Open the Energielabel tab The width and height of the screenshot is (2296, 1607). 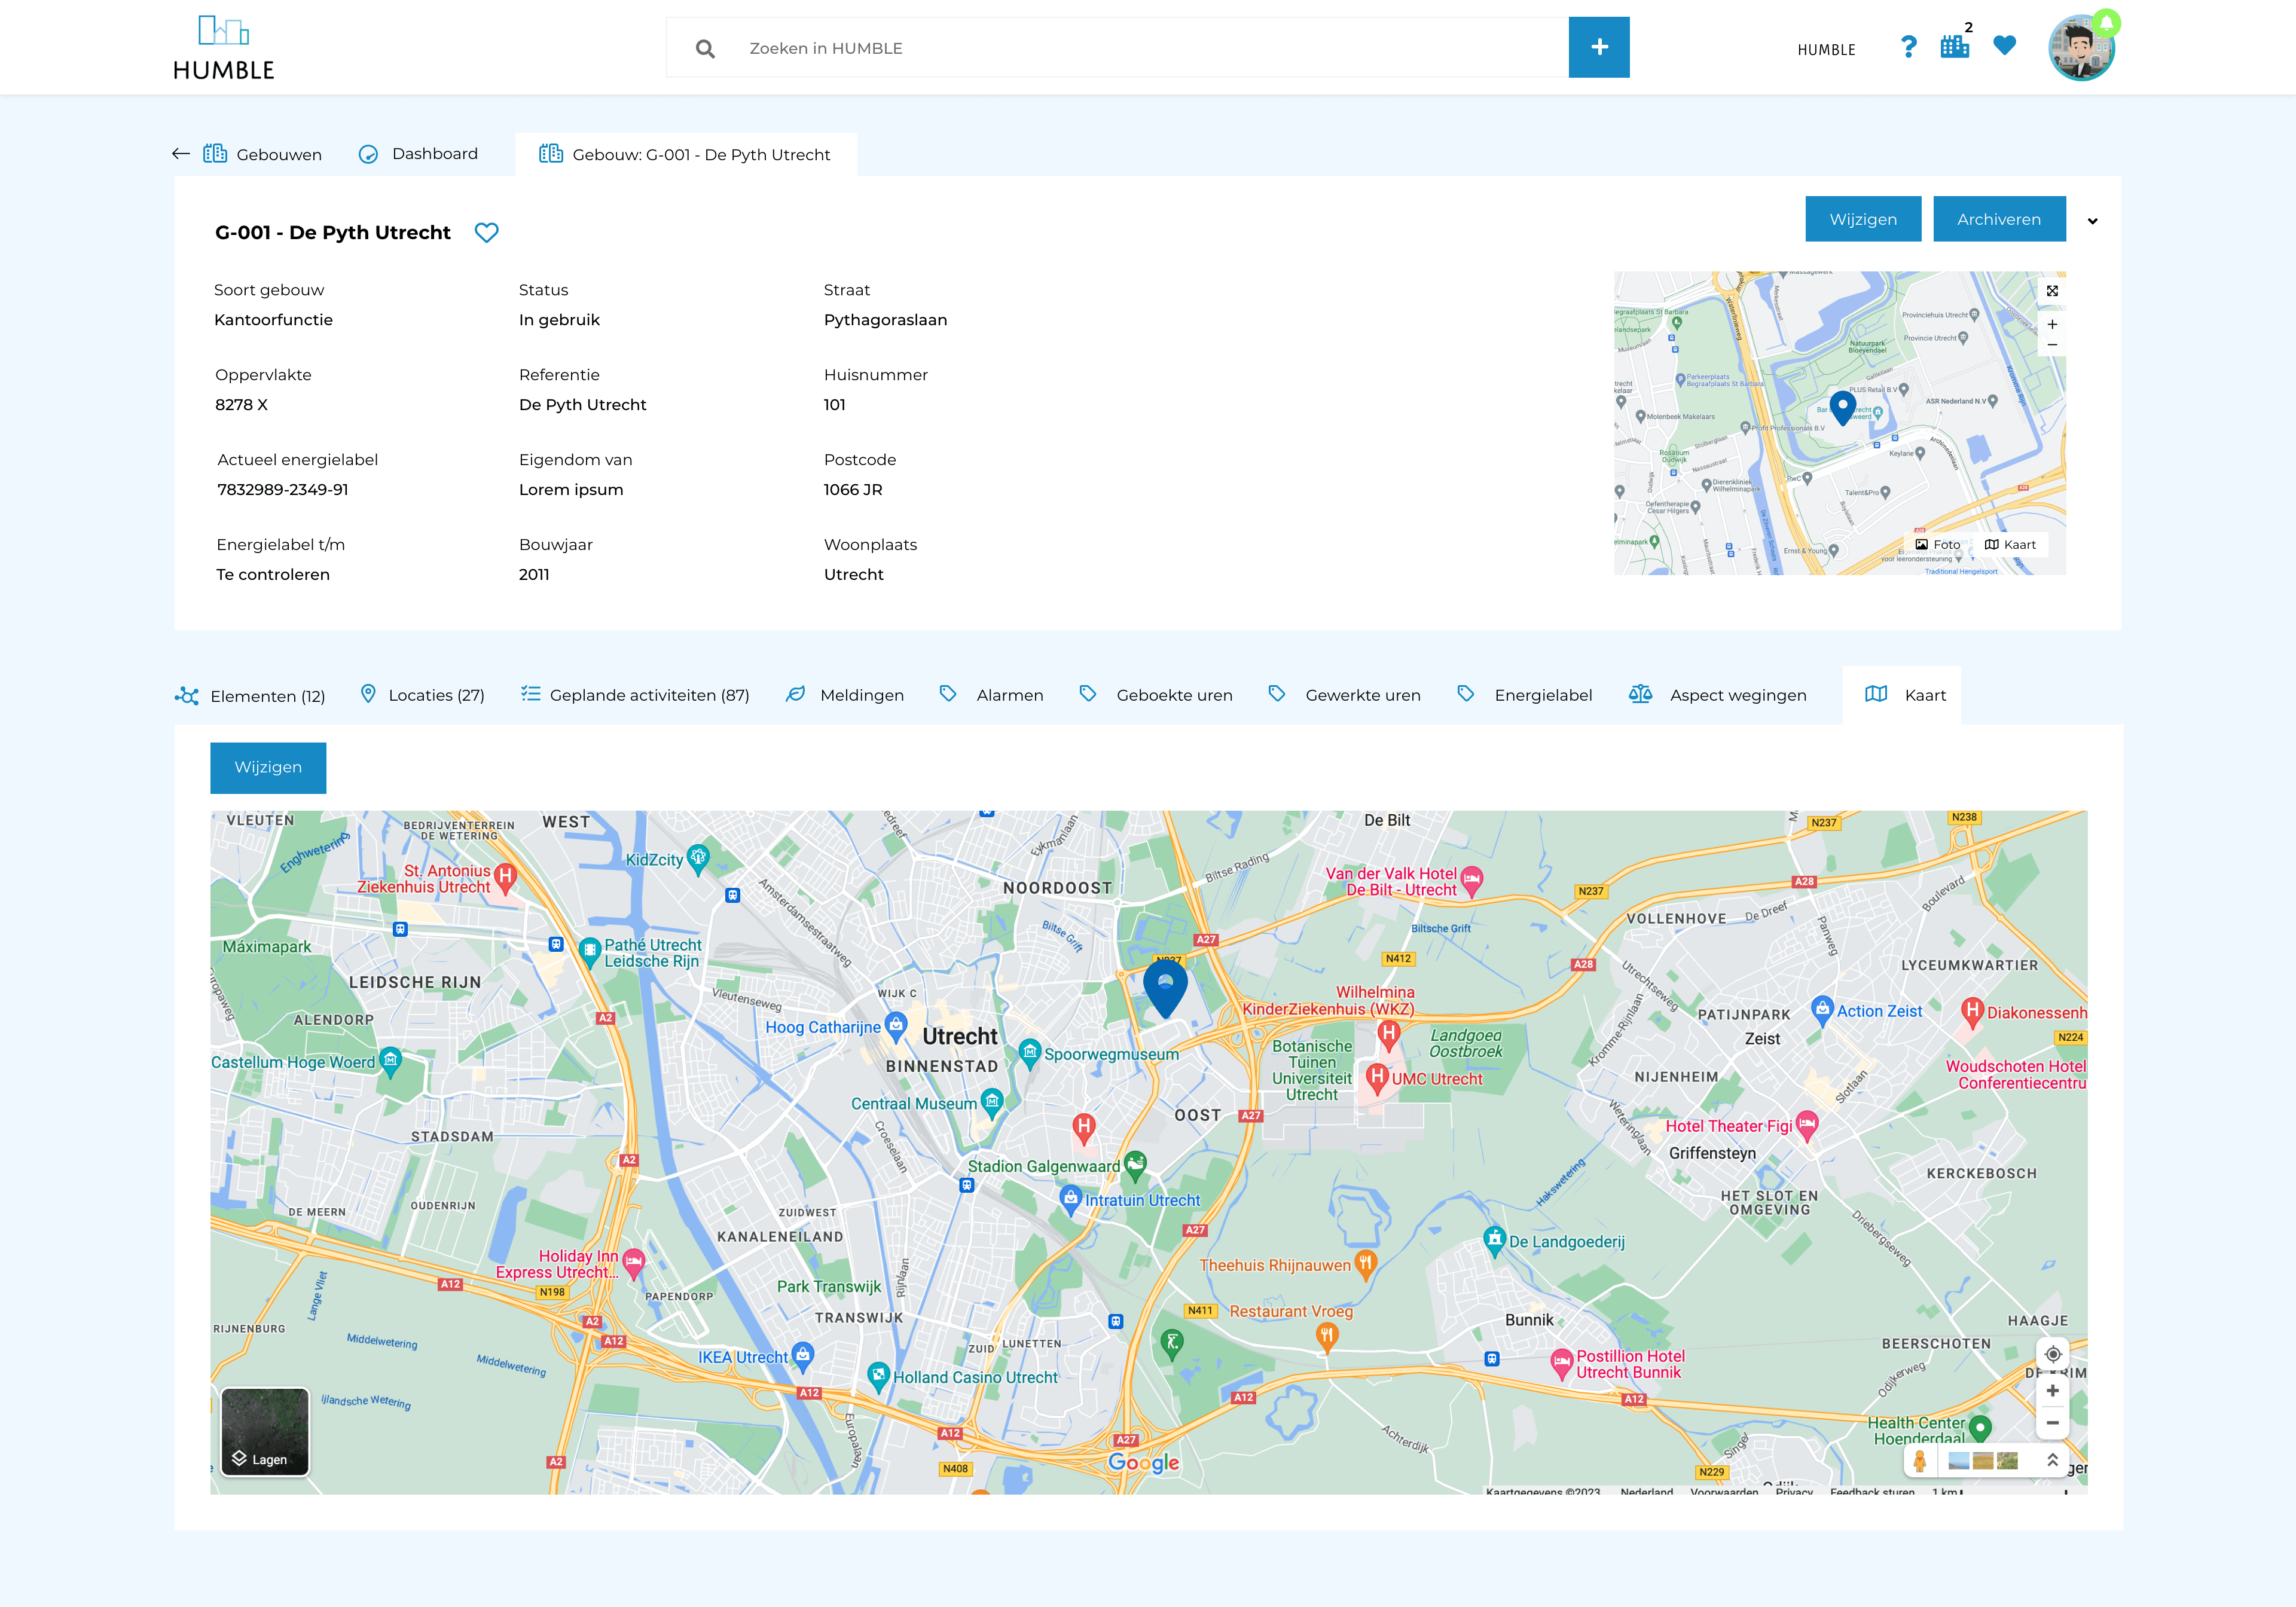point(1524,694)
